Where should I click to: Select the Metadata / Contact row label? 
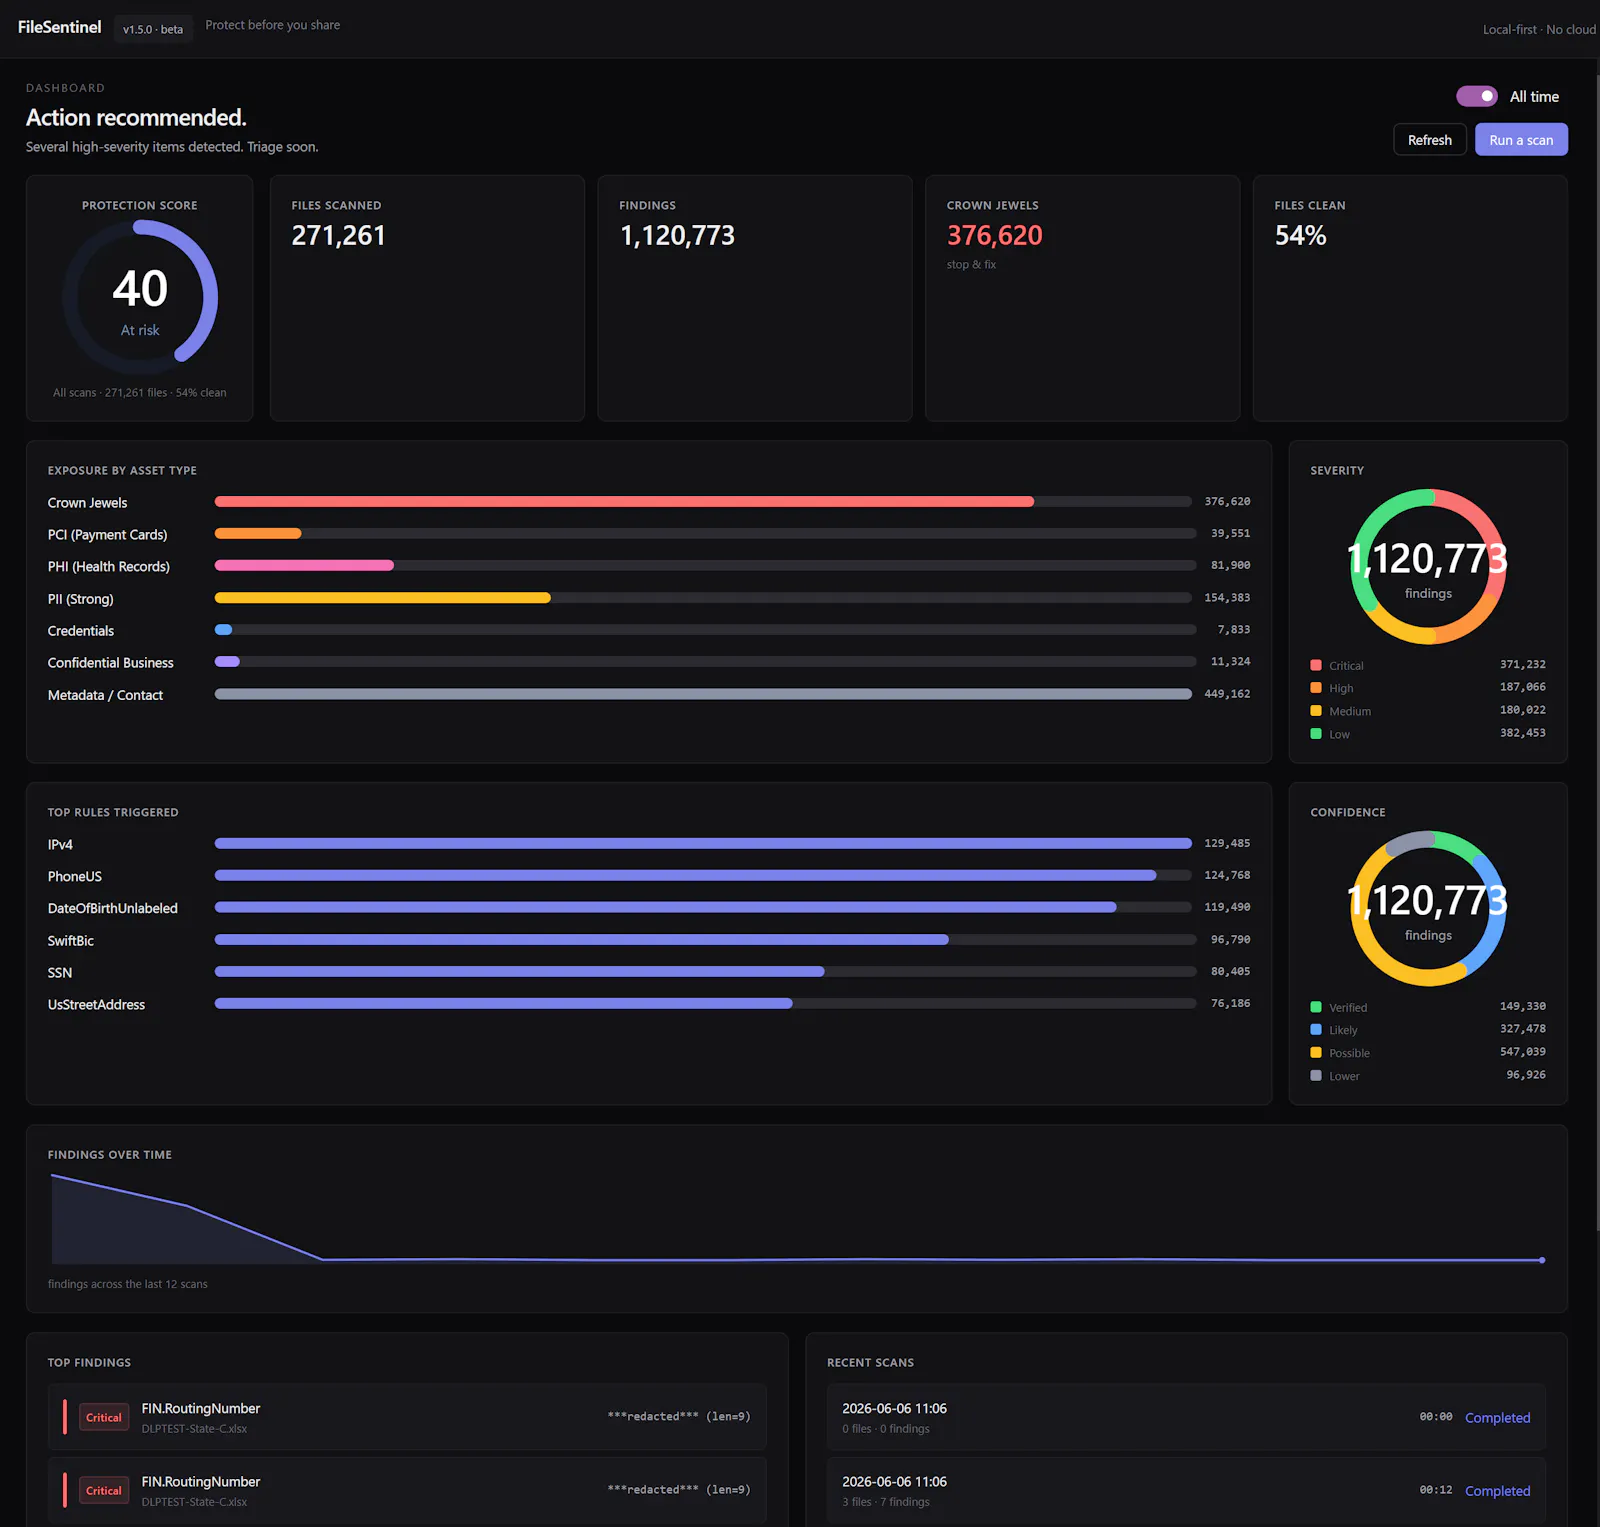105,695
